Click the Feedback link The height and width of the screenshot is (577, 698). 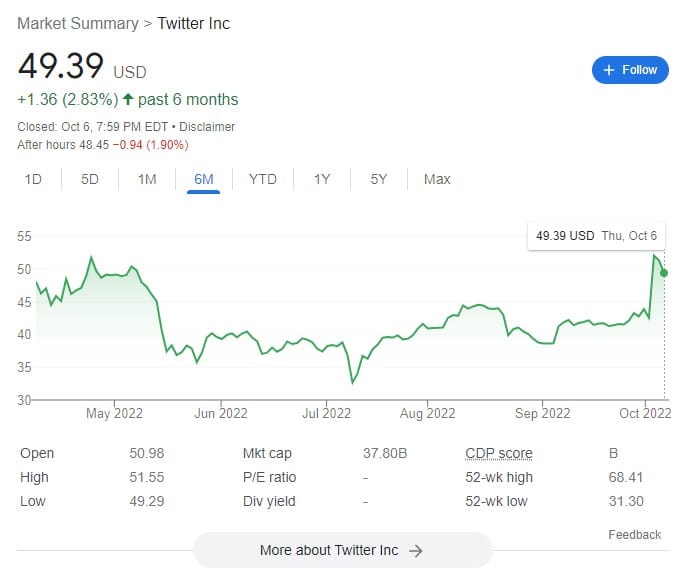coord(634,535)
